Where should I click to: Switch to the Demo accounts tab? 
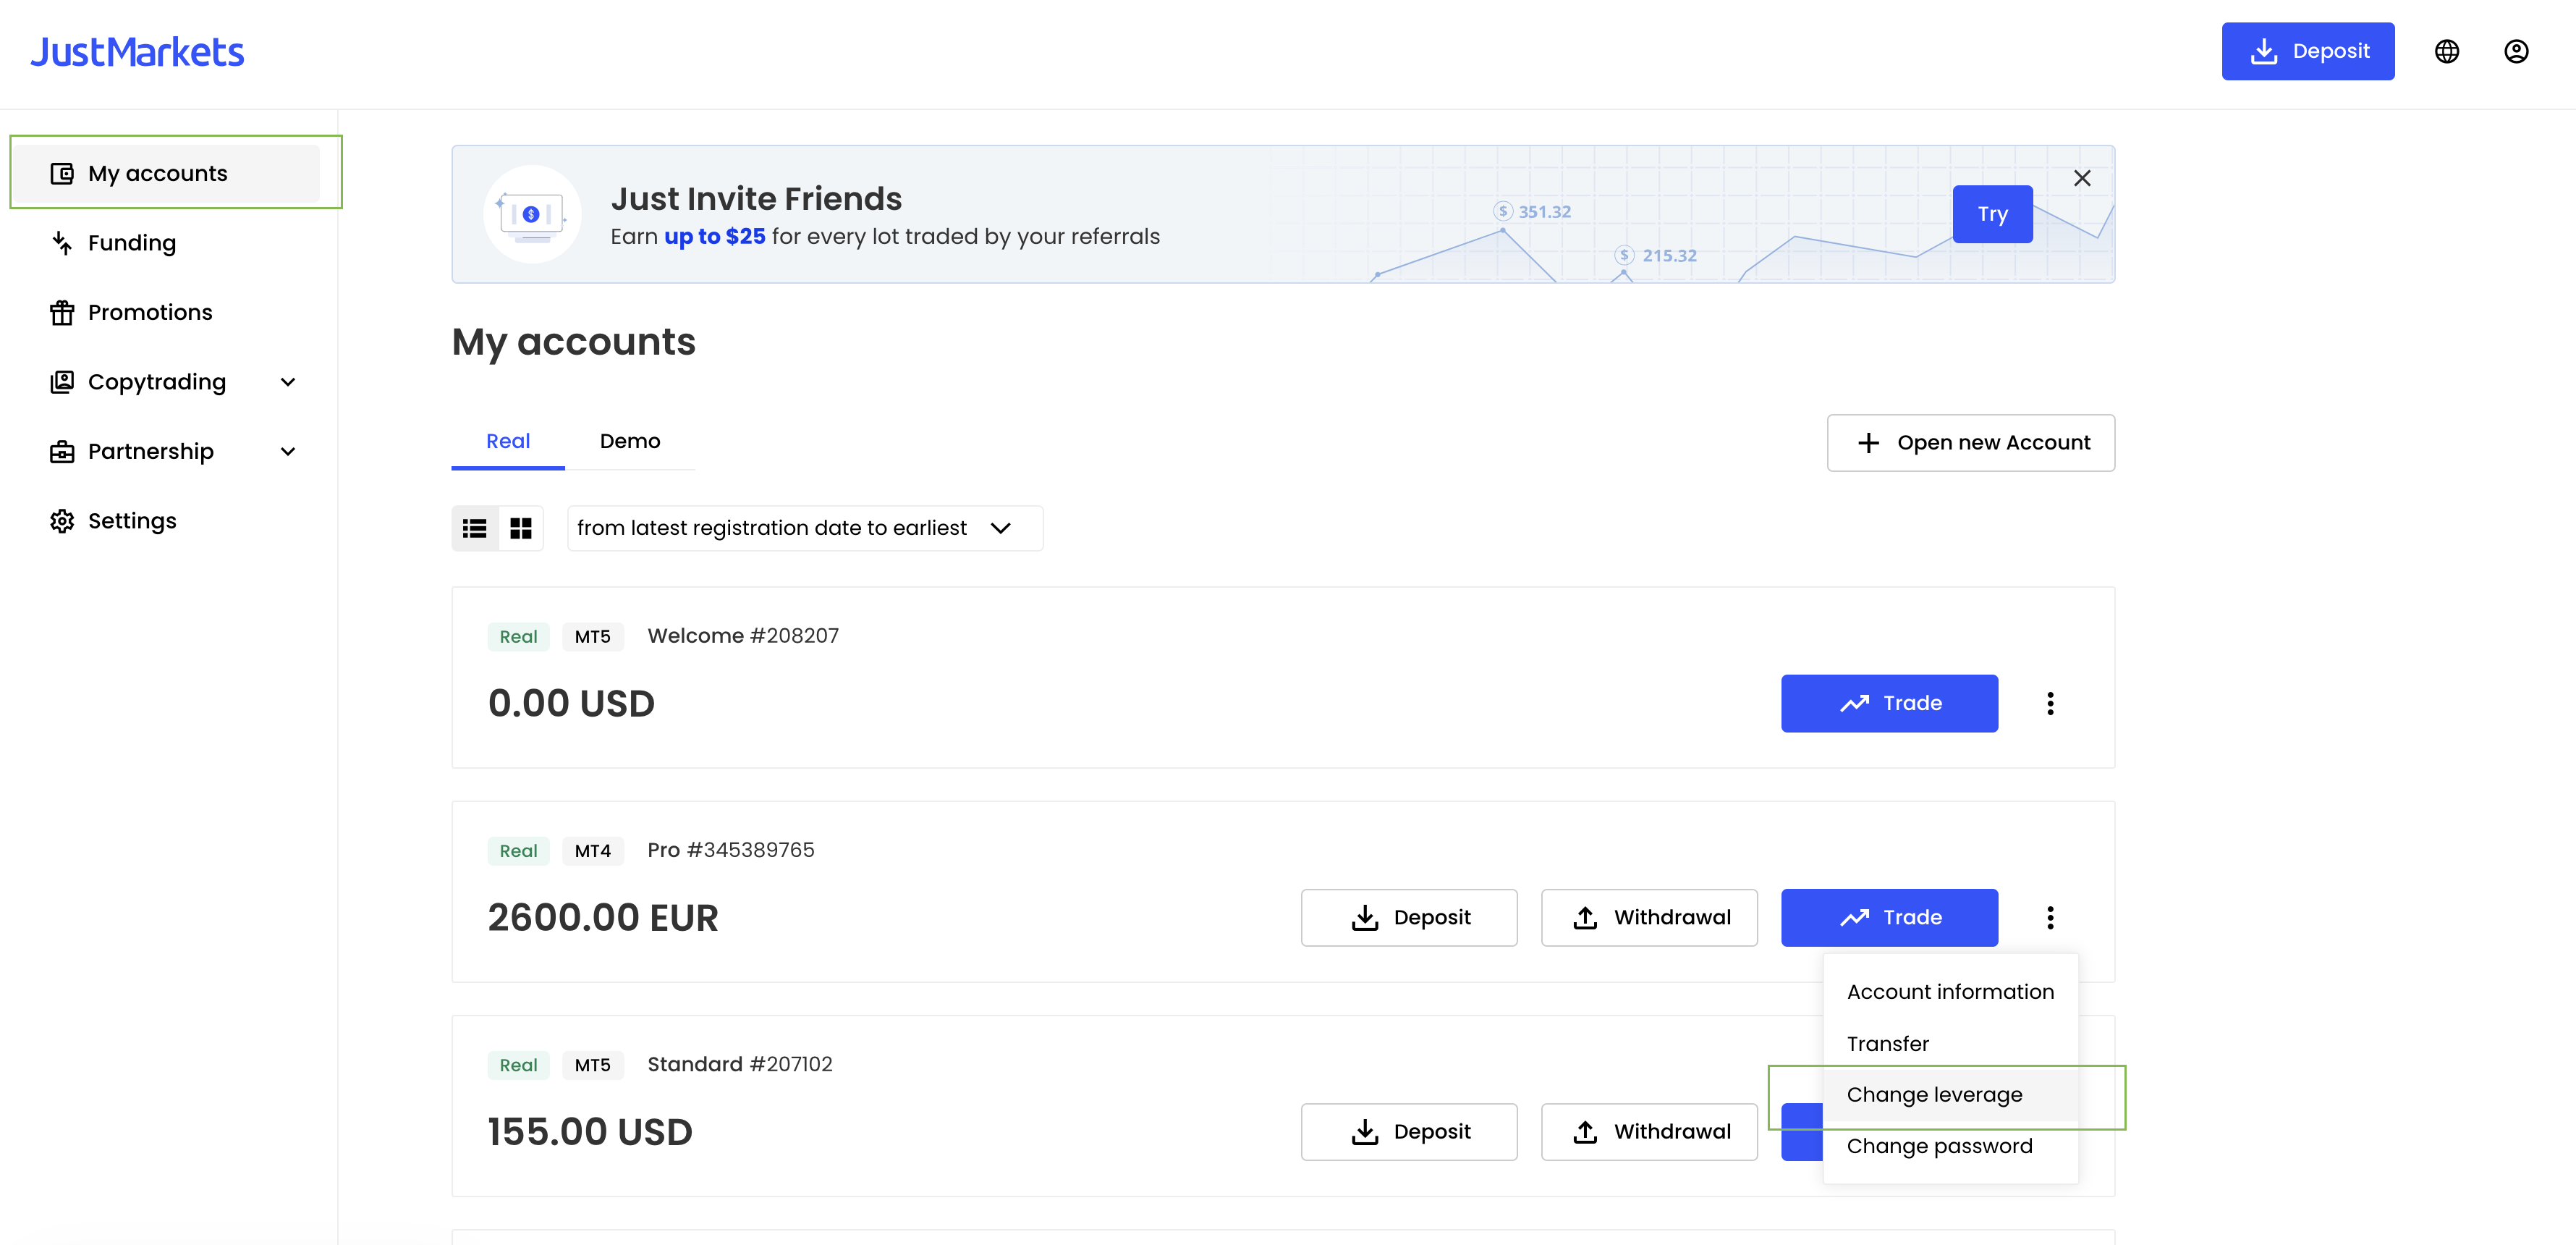click(630, 441)
